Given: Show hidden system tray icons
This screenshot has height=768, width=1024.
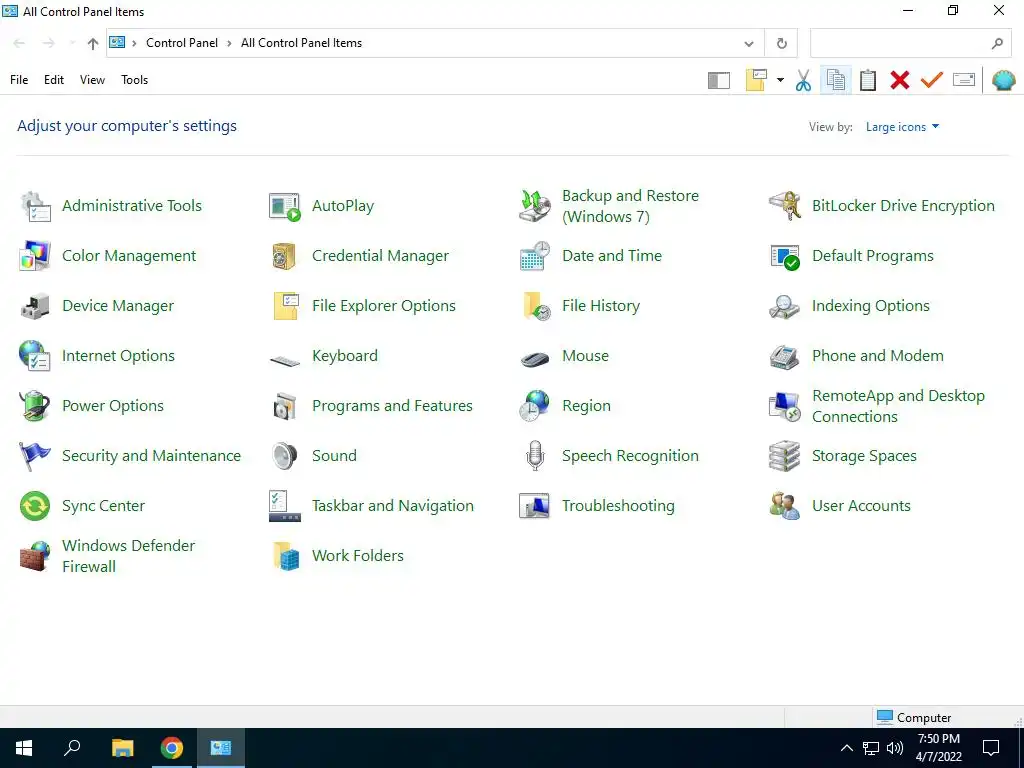Looking at the screenshot, I should (846, 748).
